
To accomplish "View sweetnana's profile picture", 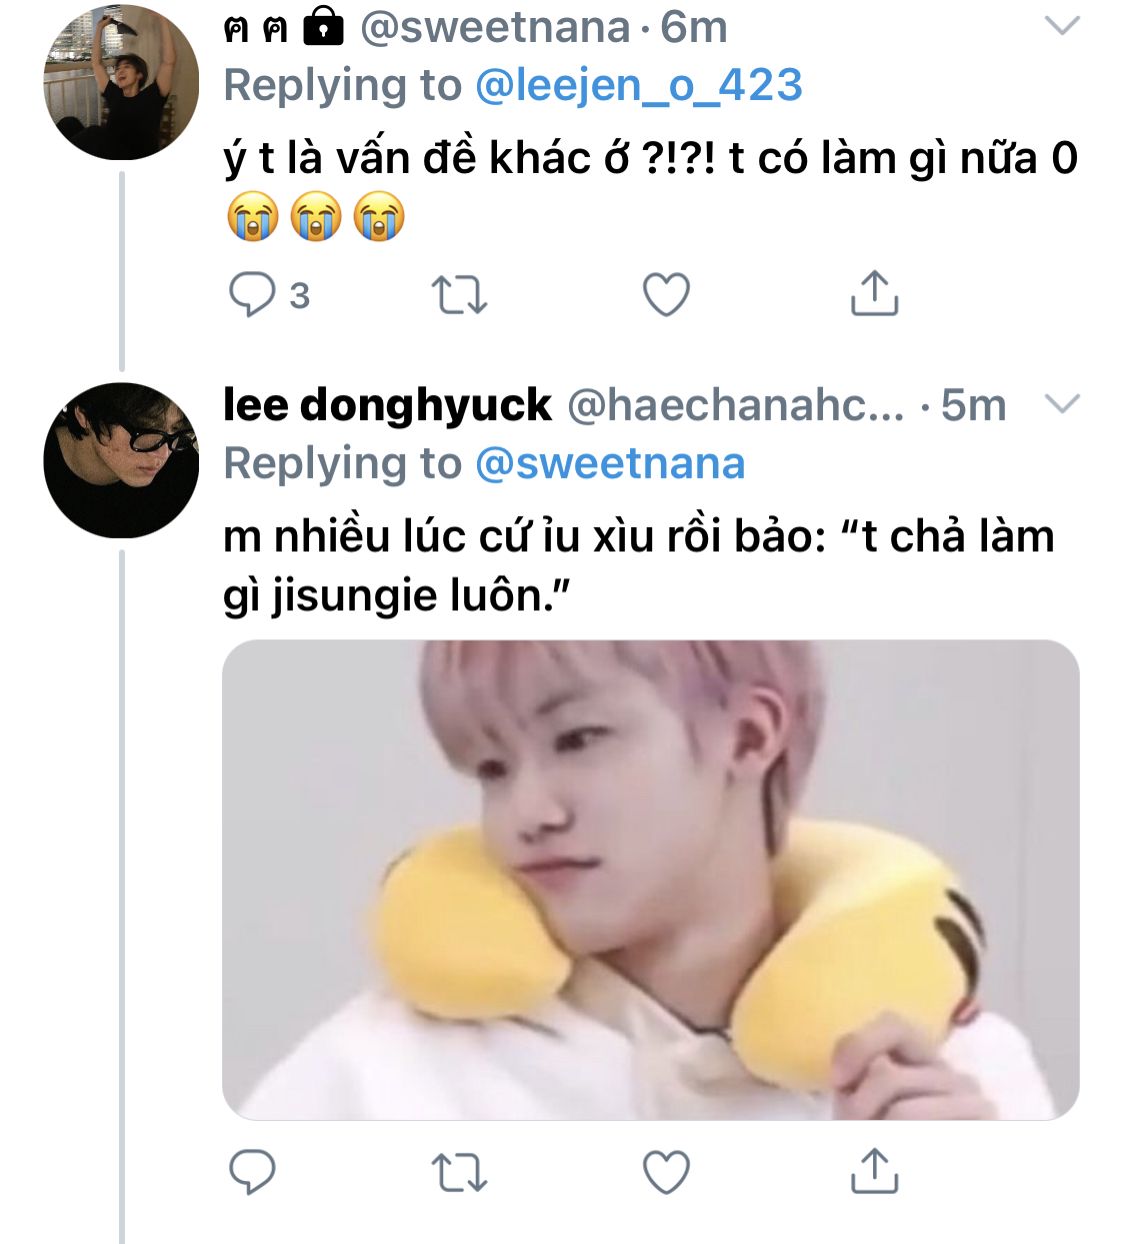I will tap(121, 83).
